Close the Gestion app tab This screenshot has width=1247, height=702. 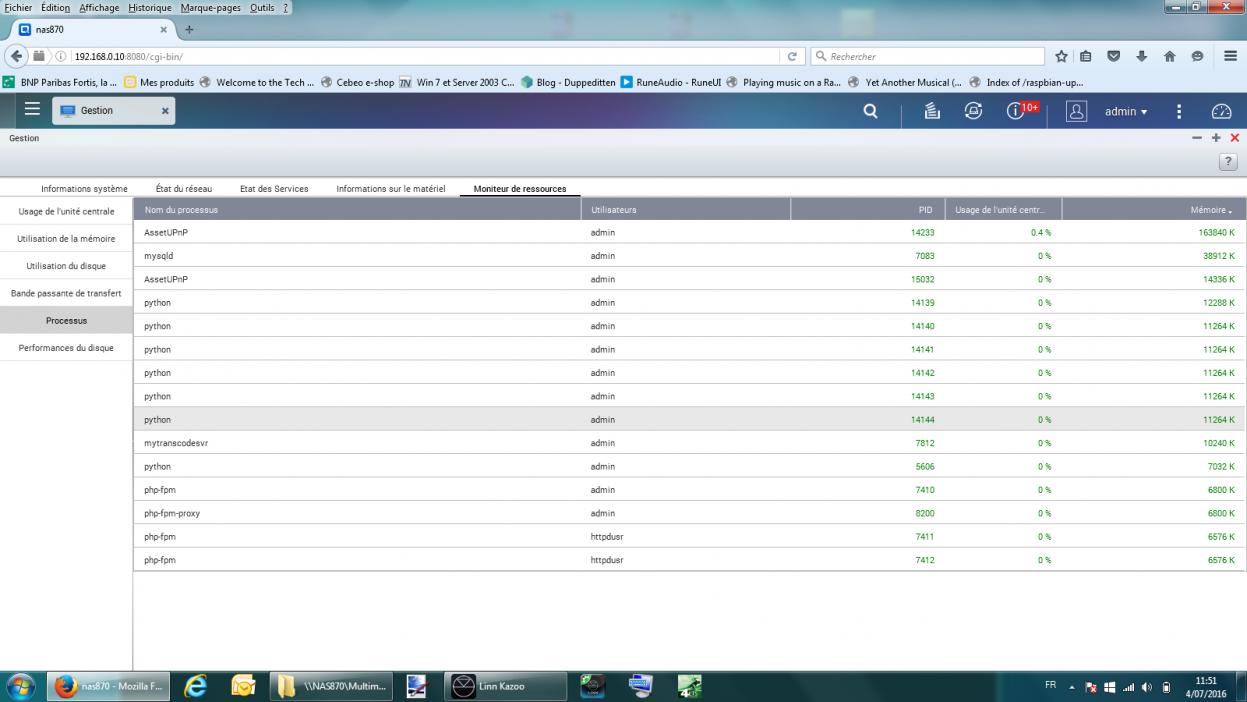pos(165,111)
